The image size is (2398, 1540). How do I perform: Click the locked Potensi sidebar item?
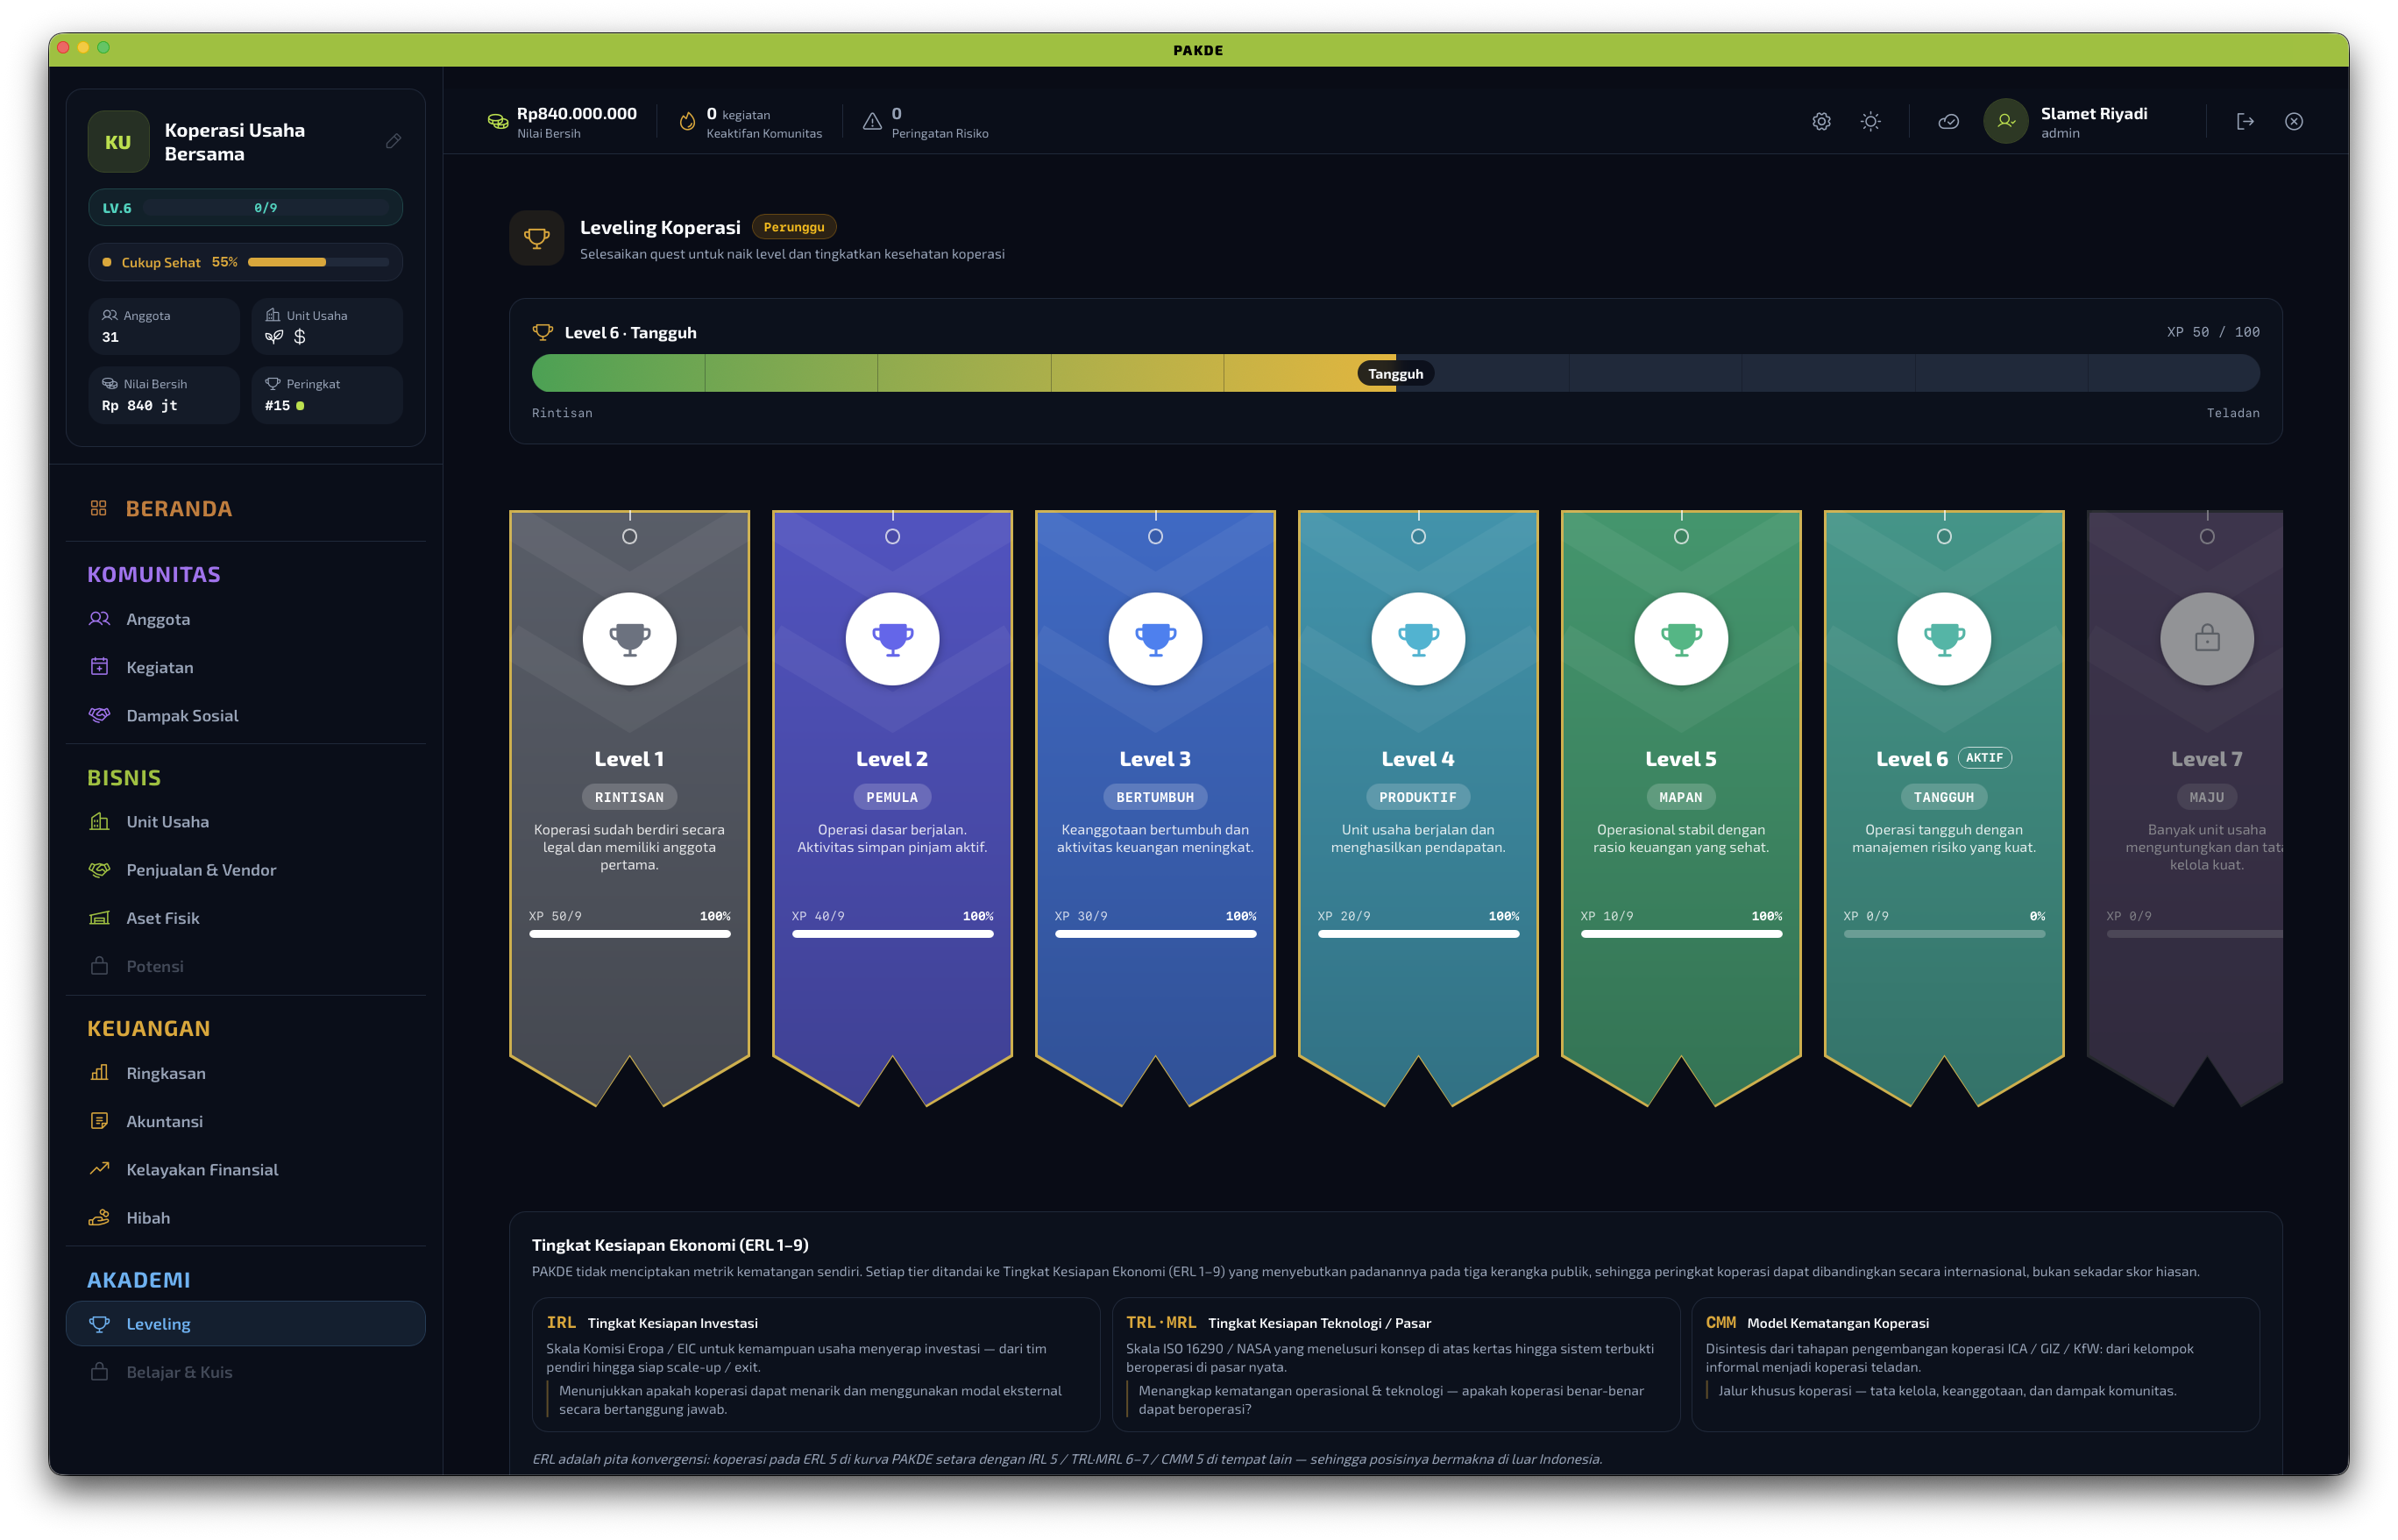245,966
